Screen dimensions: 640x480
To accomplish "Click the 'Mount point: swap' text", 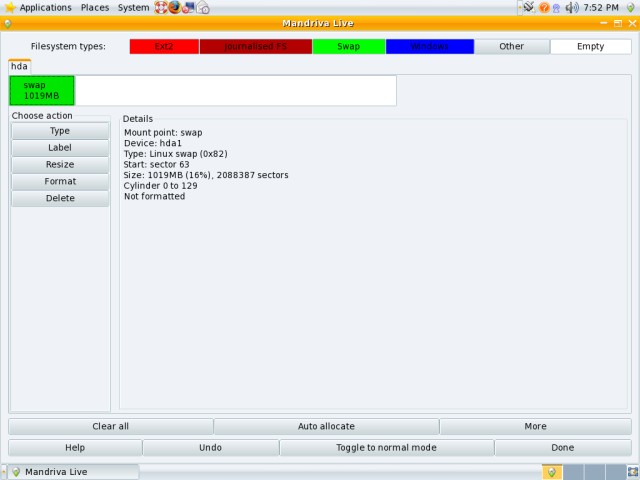I will click(163, 133).
